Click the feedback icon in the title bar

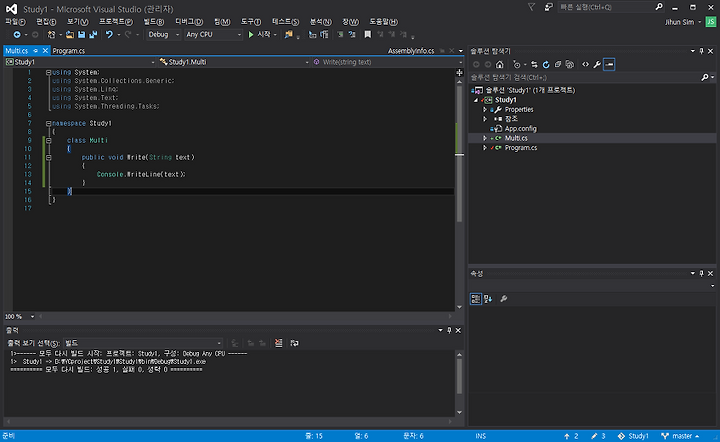pyautogui.click(x=548, y=7)
